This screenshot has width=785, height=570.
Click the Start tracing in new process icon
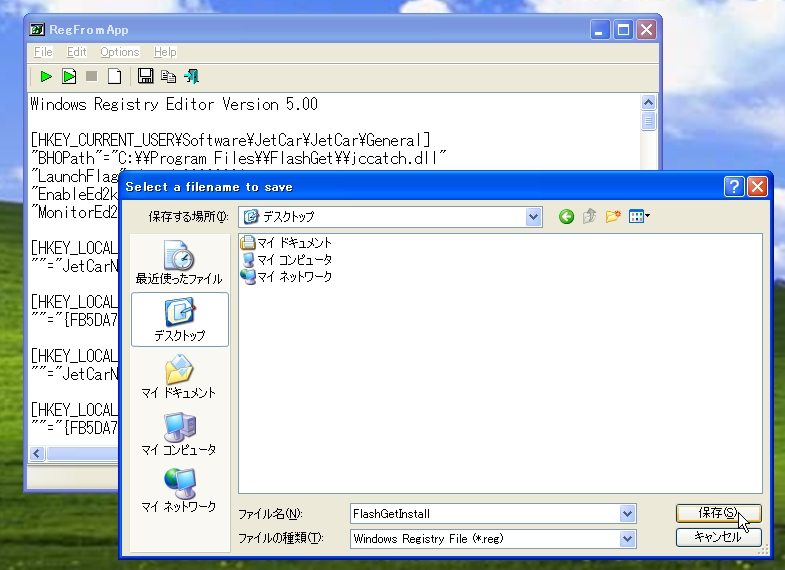click(69, 77)
